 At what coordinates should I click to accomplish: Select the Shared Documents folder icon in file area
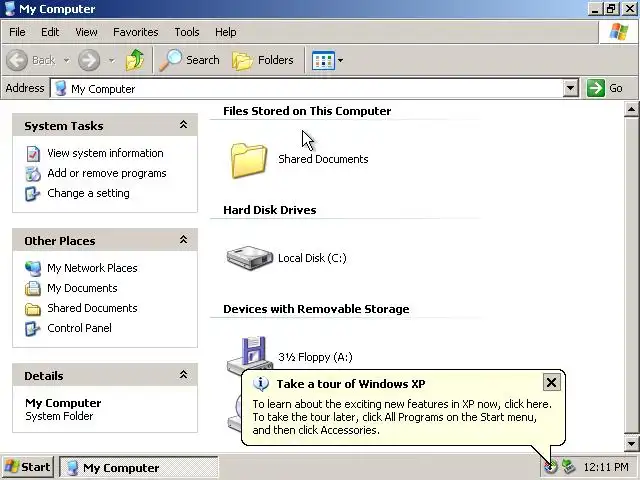click(x=249, y=160)
